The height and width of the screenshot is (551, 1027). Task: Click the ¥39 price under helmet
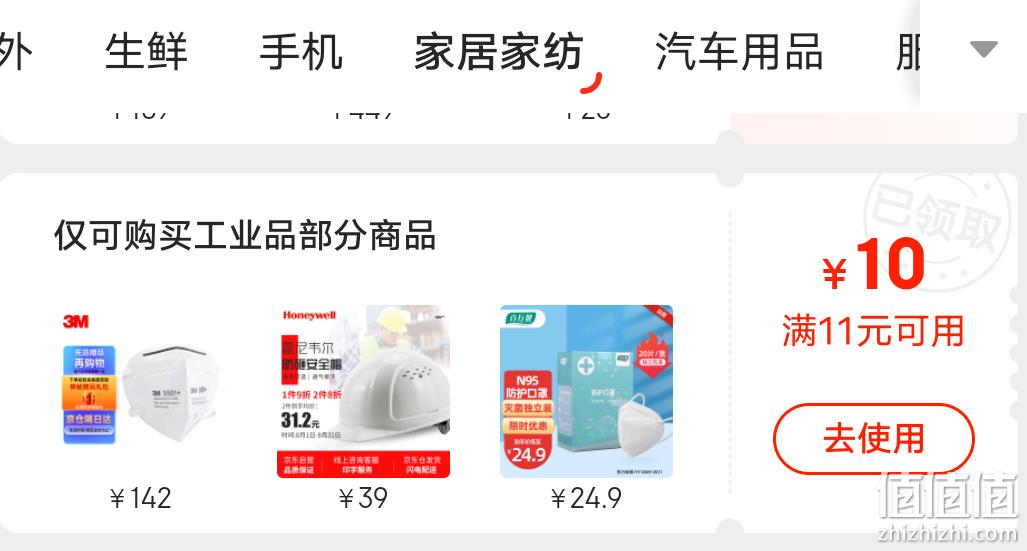point(364,499)
